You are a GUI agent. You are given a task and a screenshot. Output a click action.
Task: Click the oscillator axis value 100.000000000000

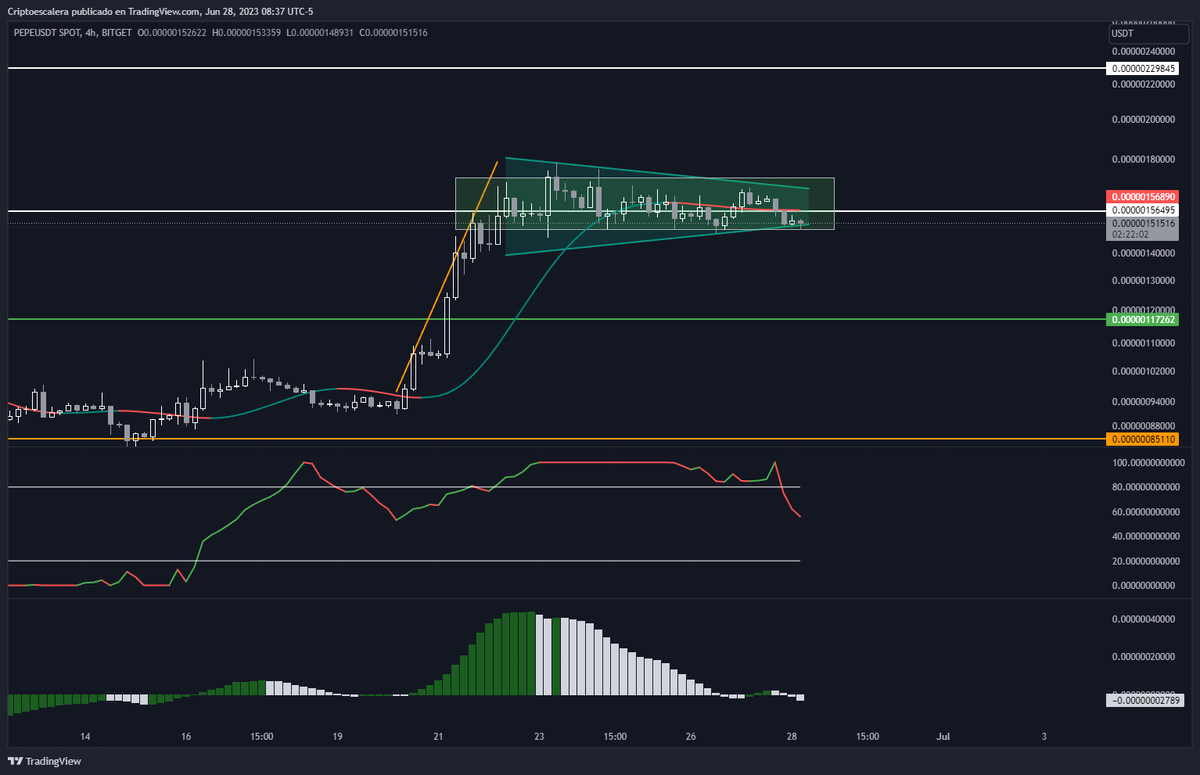(x=1146, y=463)
